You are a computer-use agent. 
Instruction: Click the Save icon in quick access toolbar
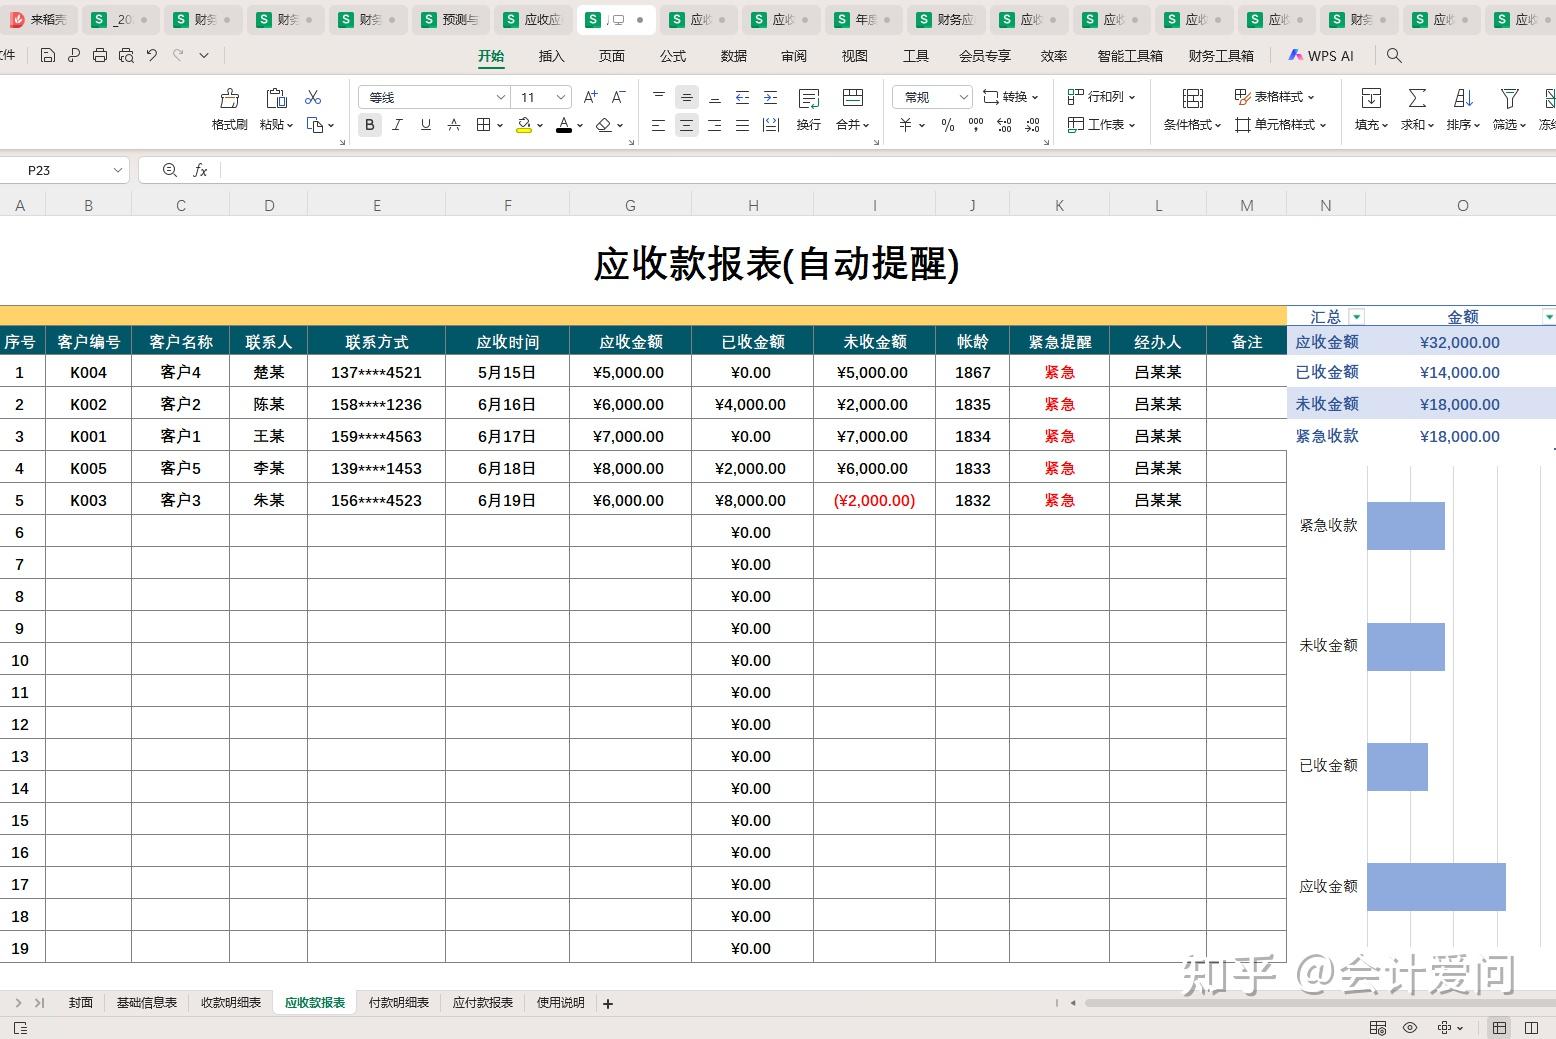tap(48, 56)
